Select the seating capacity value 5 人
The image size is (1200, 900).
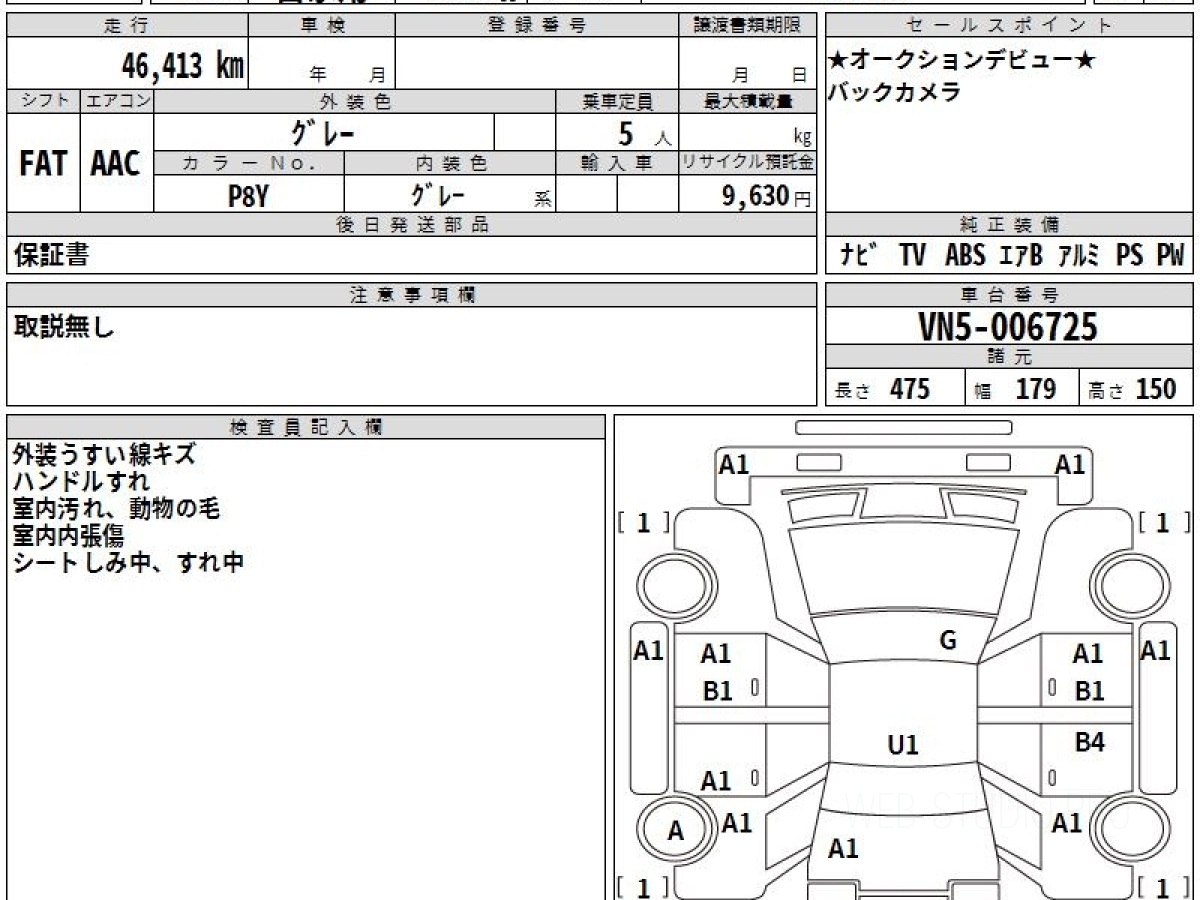[645, 134]
